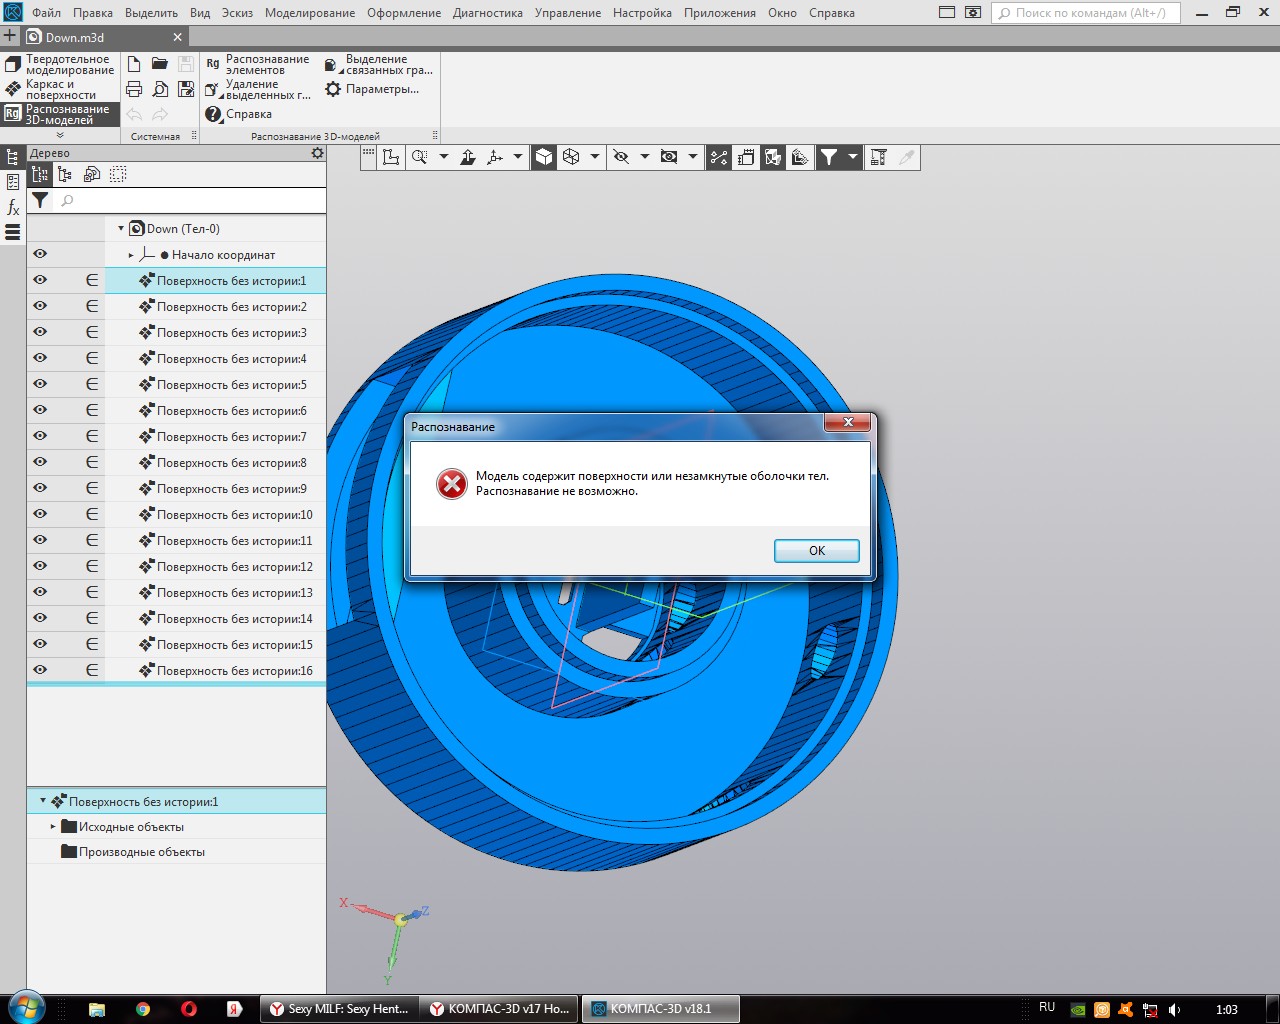Click the zoom window magnifier icon

pos(420,157)
